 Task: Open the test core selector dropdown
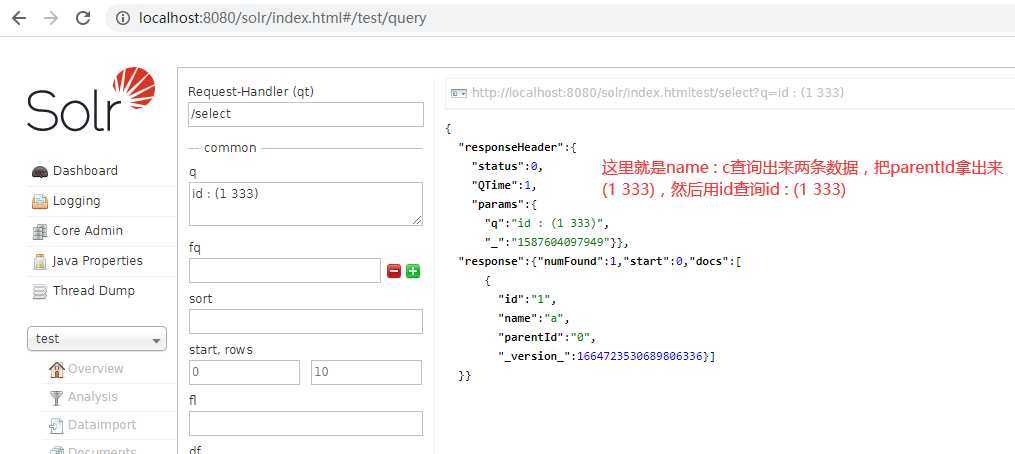point(97,339)
